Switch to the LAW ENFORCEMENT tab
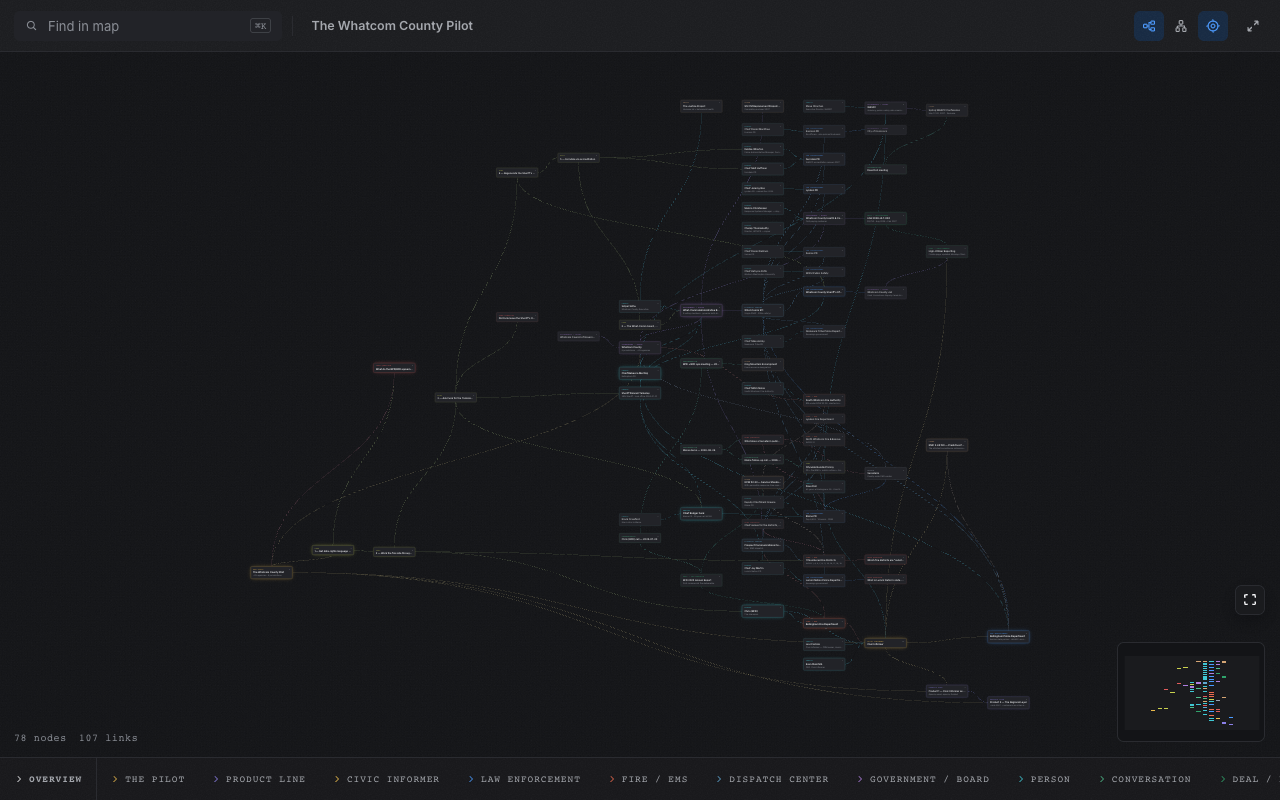This screenshot has height=800, width=1280. (x=524, y=779)
